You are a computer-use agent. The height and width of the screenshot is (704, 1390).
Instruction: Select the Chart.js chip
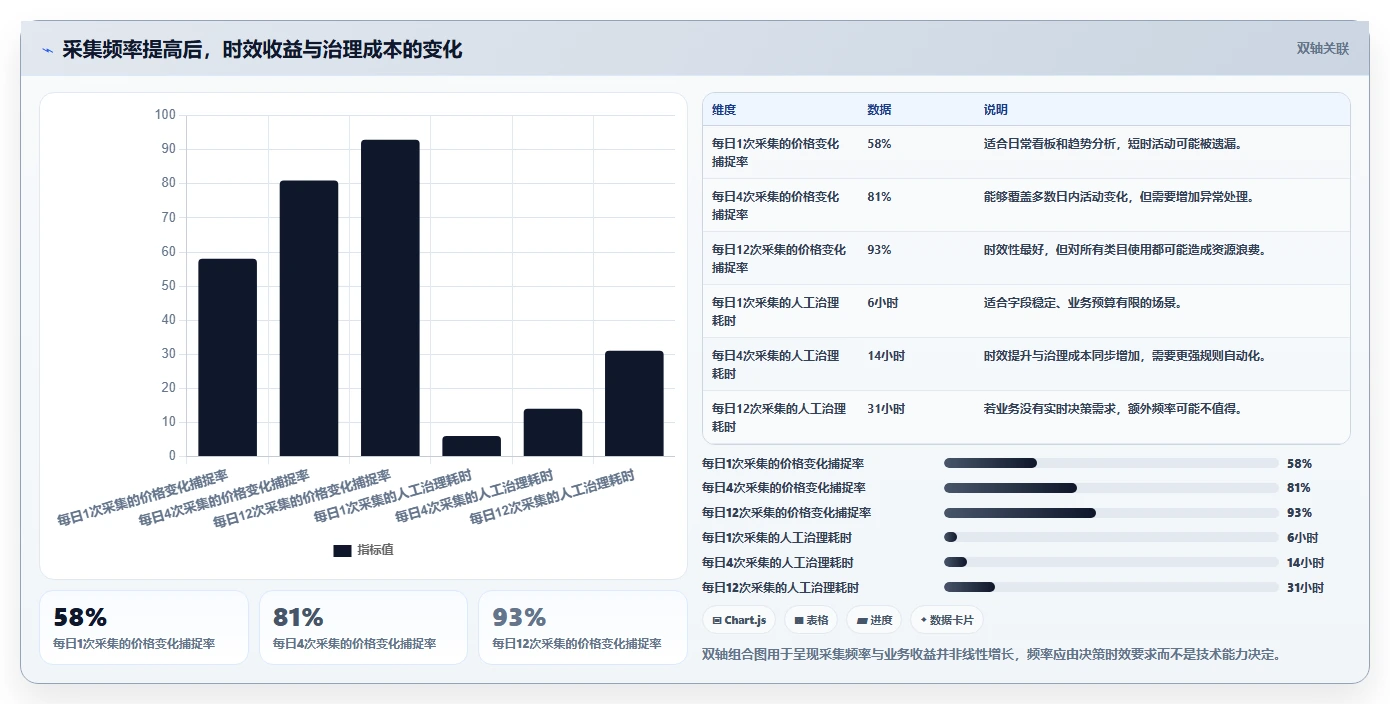pos(739,620)
